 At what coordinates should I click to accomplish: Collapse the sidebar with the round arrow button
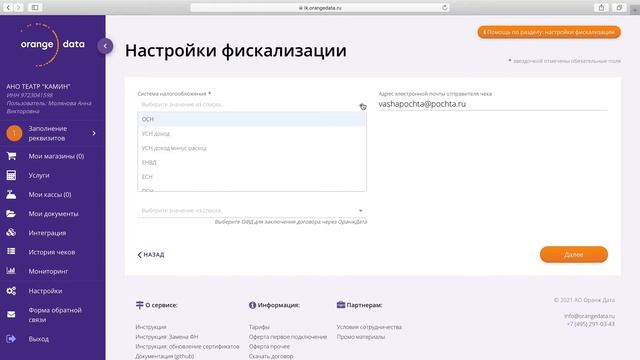[105, 46]
